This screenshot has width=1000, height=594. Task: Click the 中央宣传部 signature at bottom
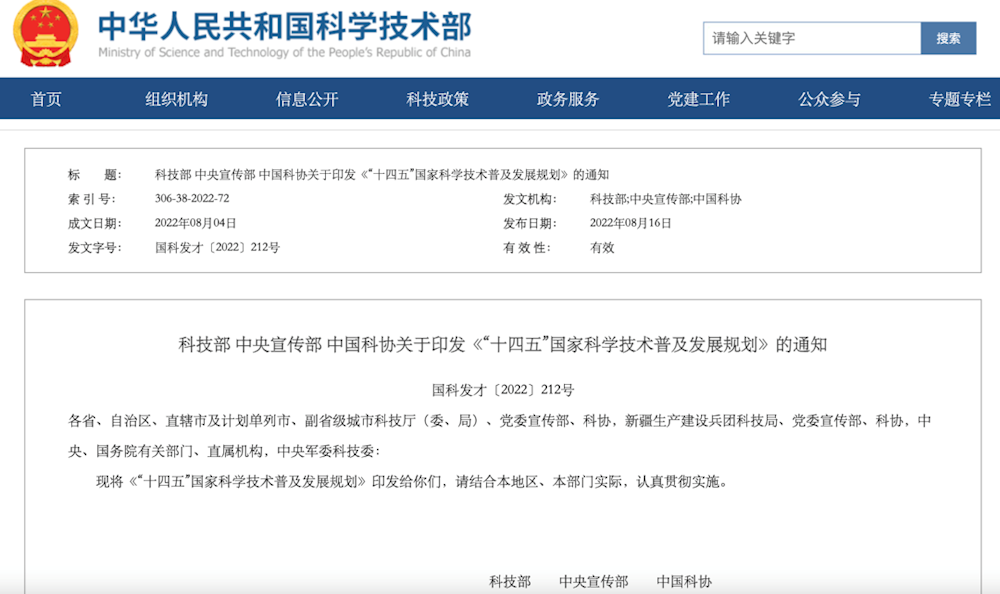(x=594, y=581)
